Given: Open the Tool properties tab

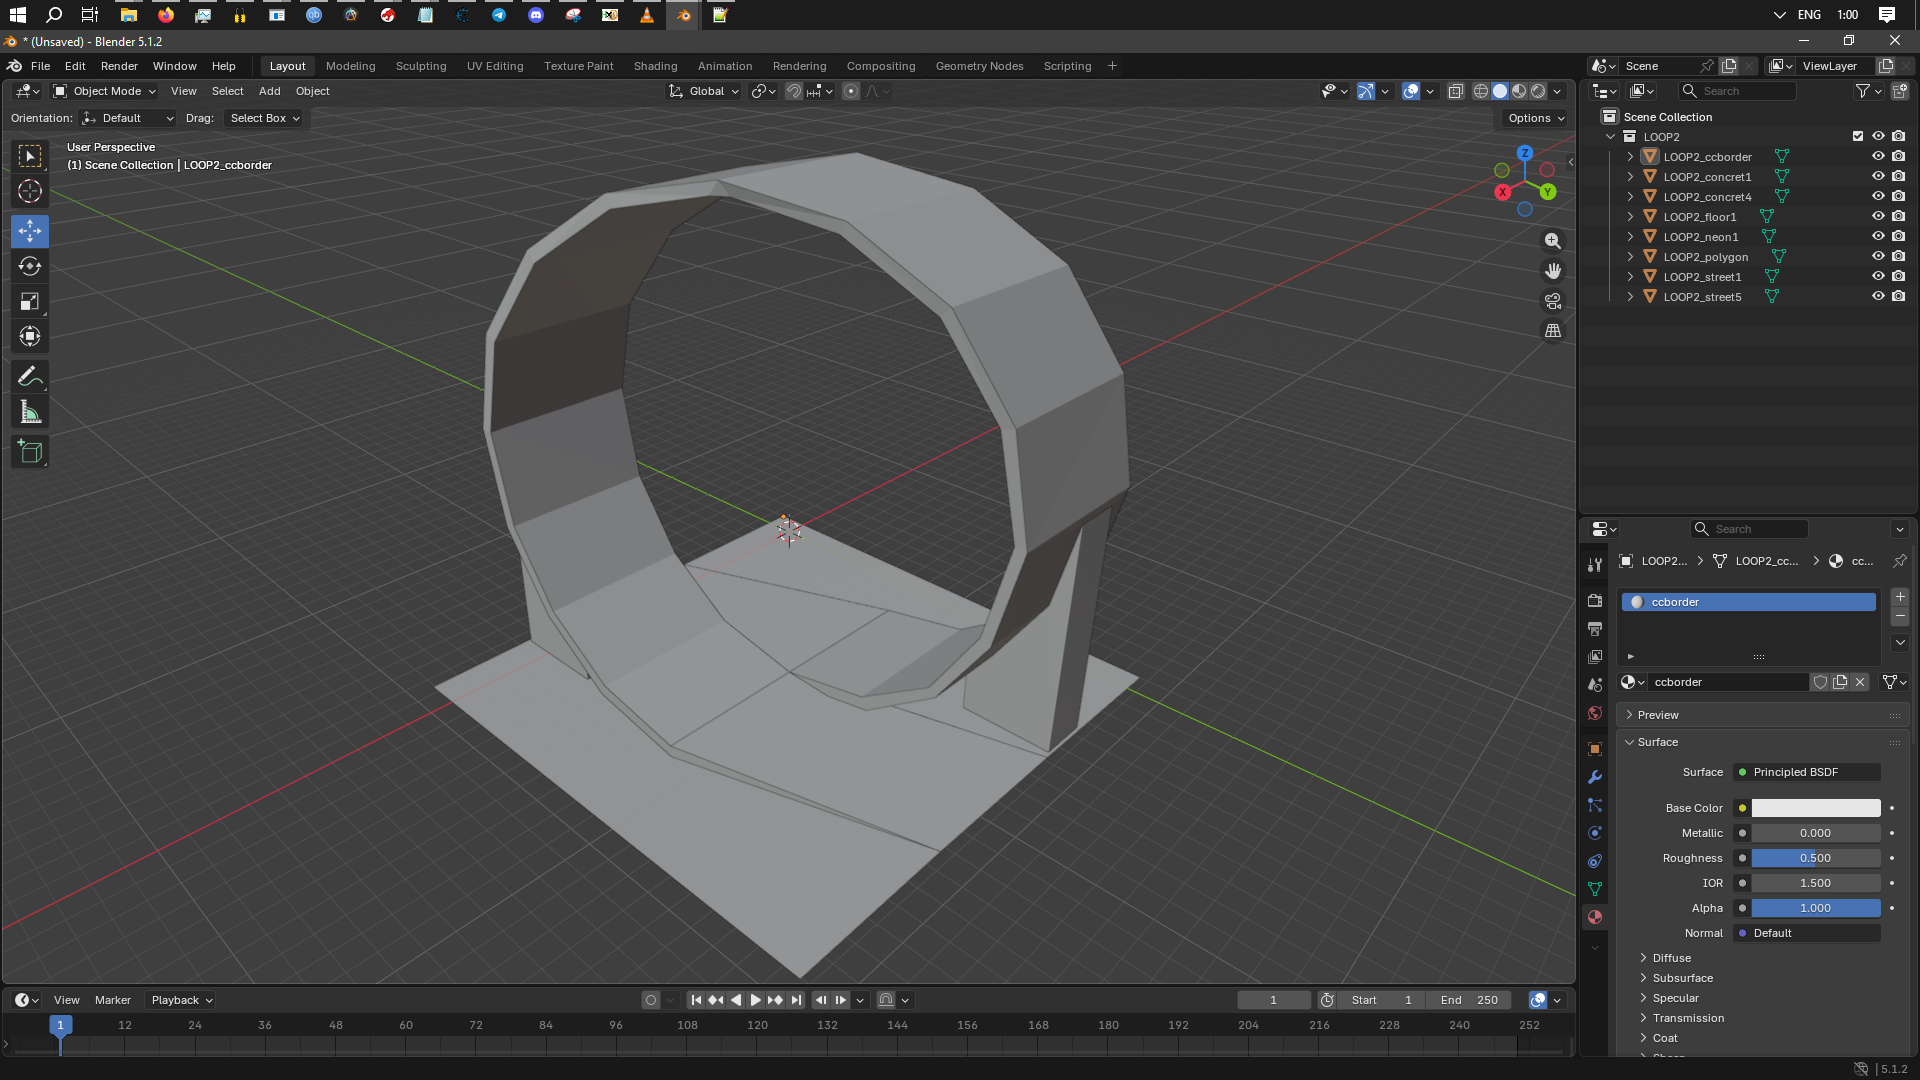Looking at the screenshot, I should point(1595,565).
